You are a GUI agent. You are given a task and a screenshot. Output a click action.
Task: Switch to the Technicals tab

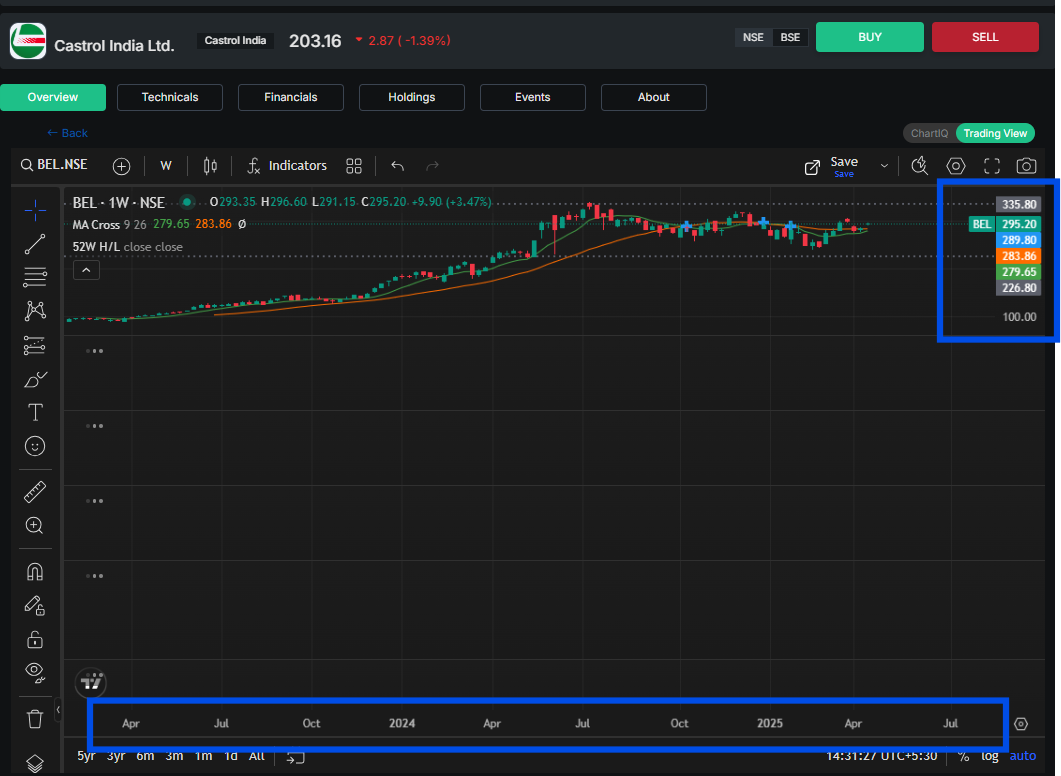point(170,97)
